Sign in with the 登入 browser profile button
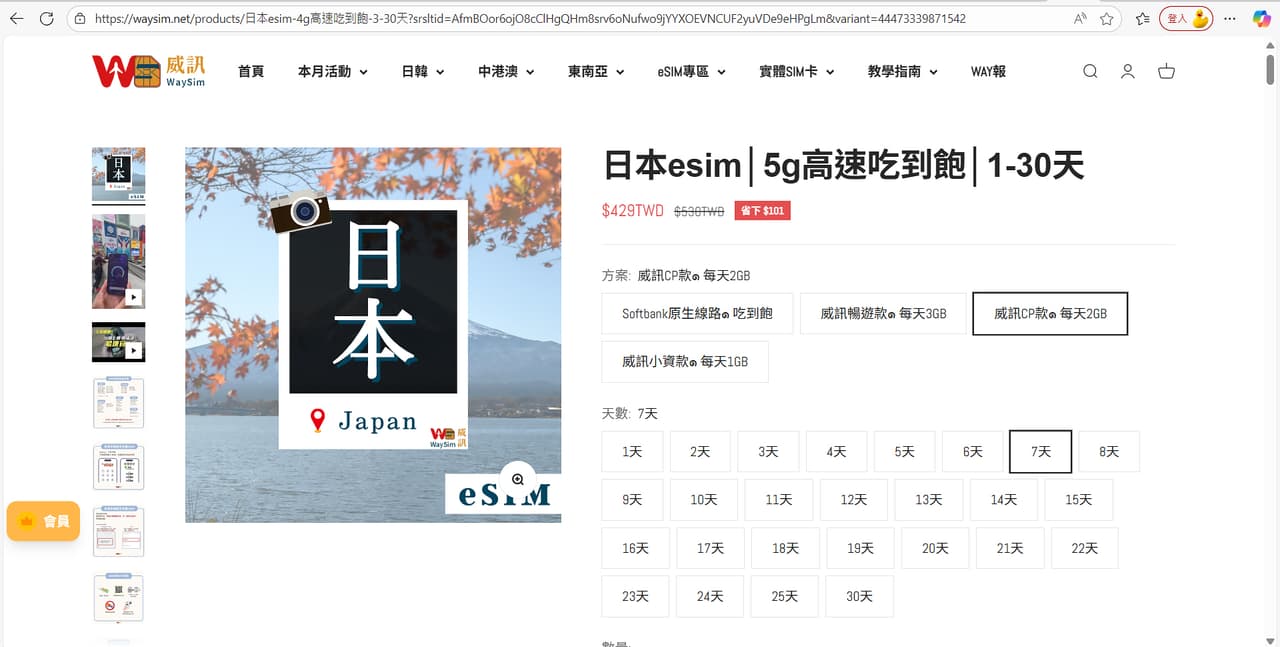This screenshot has width=1280, height=647. tap(1186, 18)
